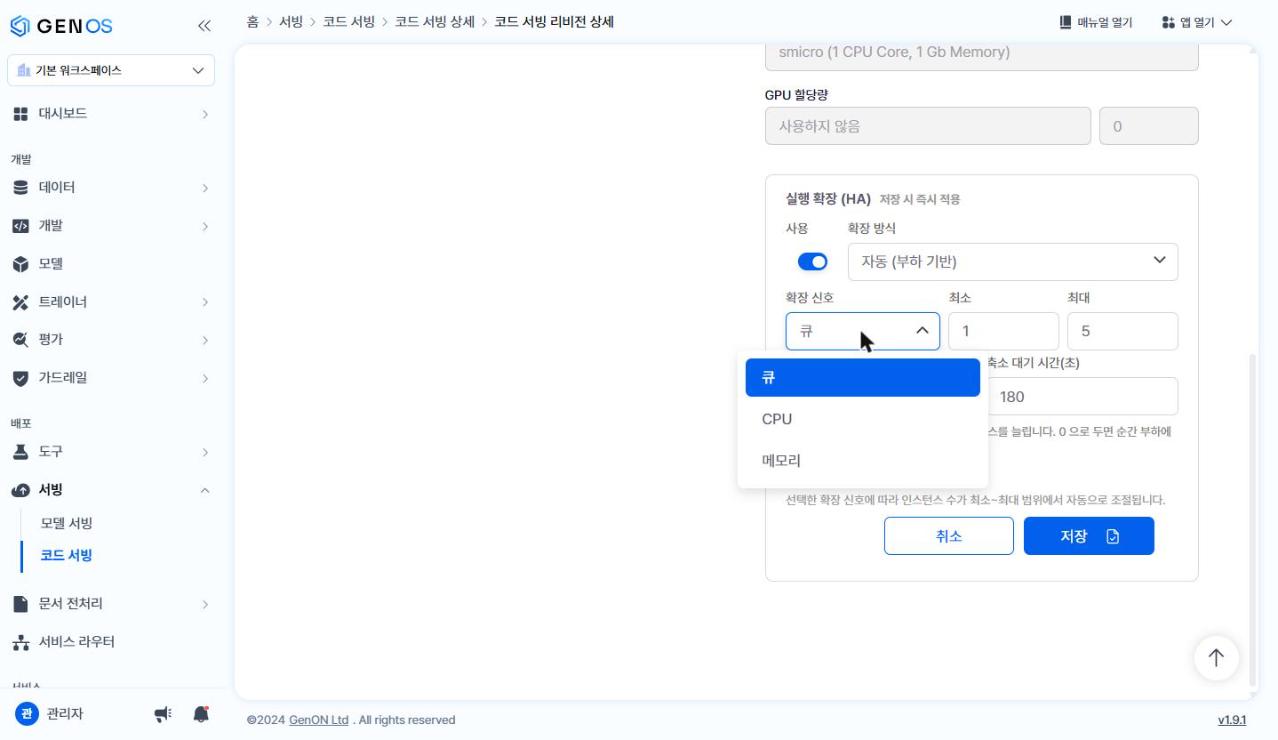The height and width of the screenshot is (740, 1278).
Task: Open 매뉴얼 열기 link
Action: tap(1096, 22)
